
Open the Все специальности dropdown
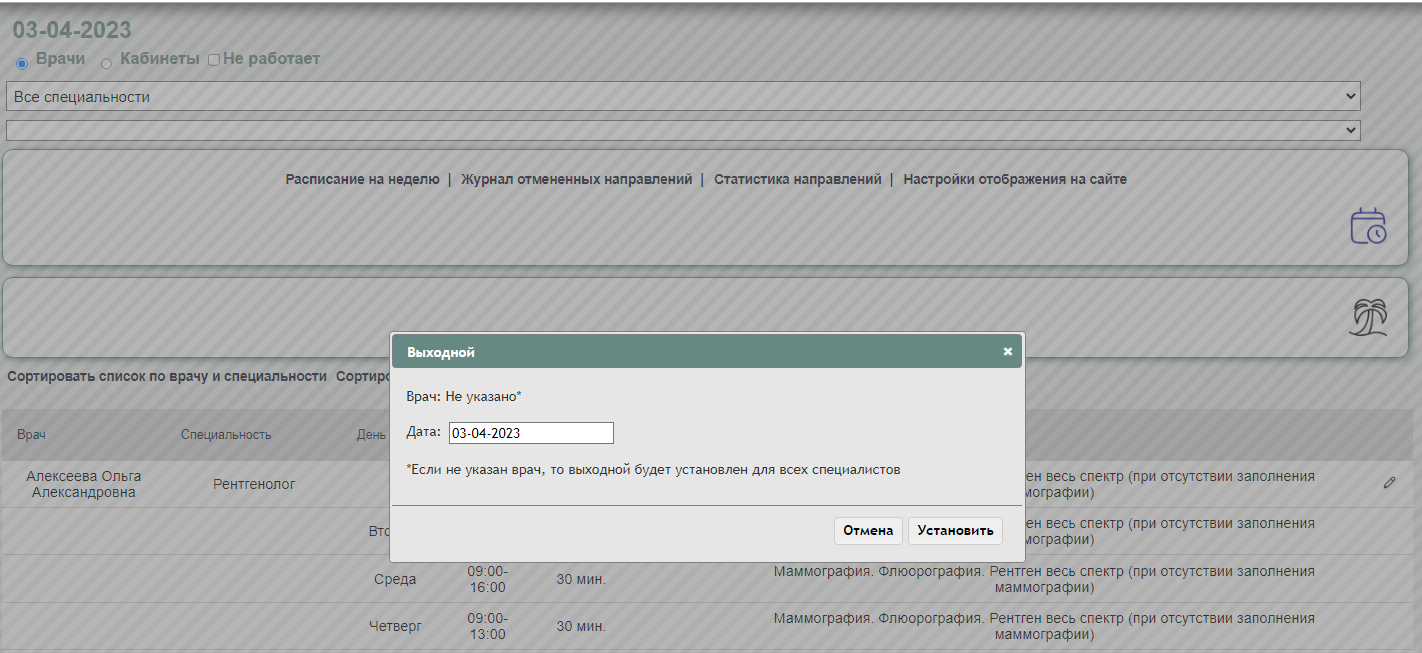coord(683,97)
